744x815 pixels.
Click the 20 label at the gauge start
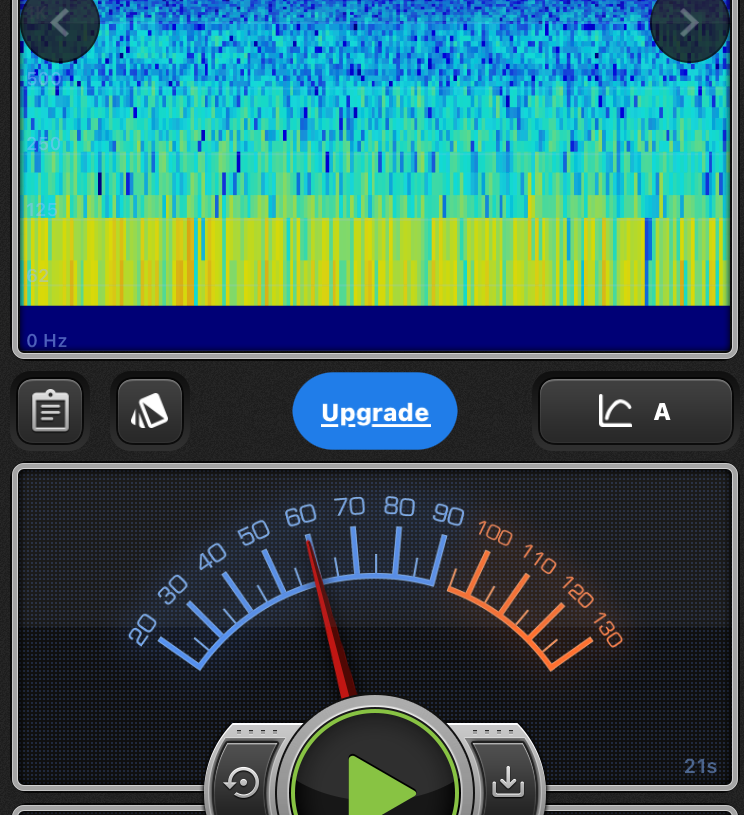point(143,629)
